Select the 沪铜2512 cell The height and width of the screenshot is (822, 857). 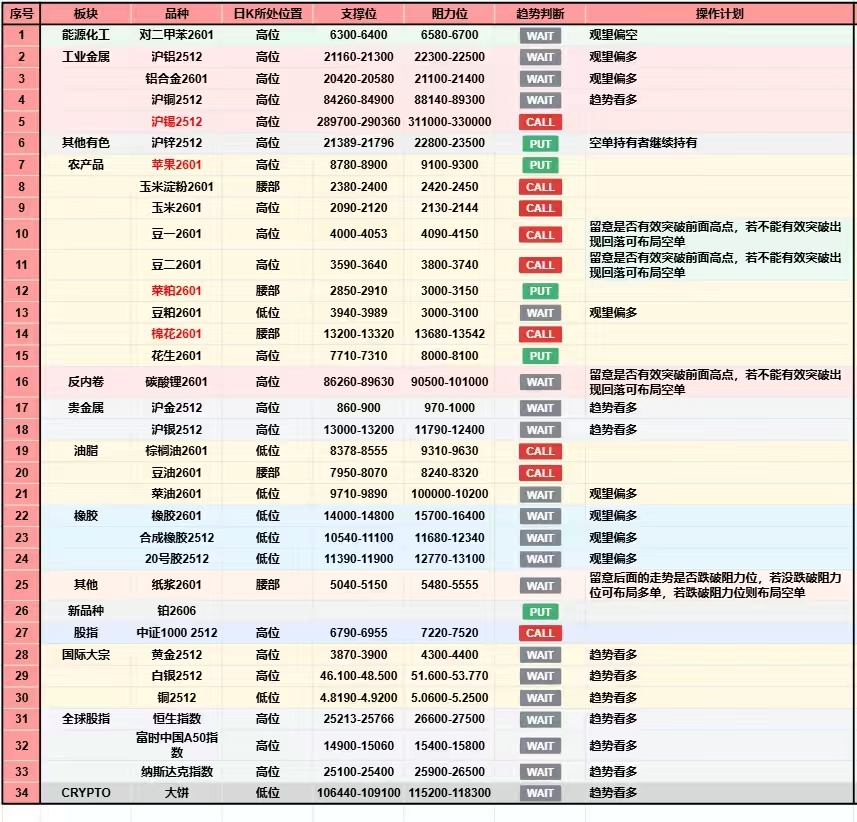(x=177, y=100)
